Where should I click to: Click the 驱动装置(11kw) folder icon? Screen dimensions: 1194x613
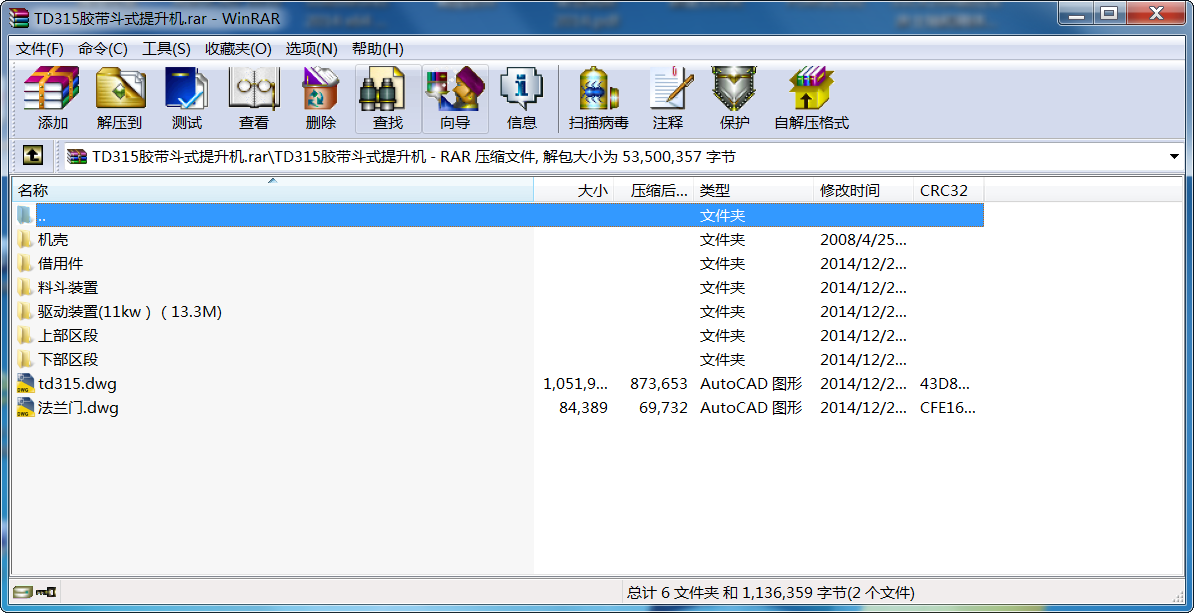(x=25, y=311)
